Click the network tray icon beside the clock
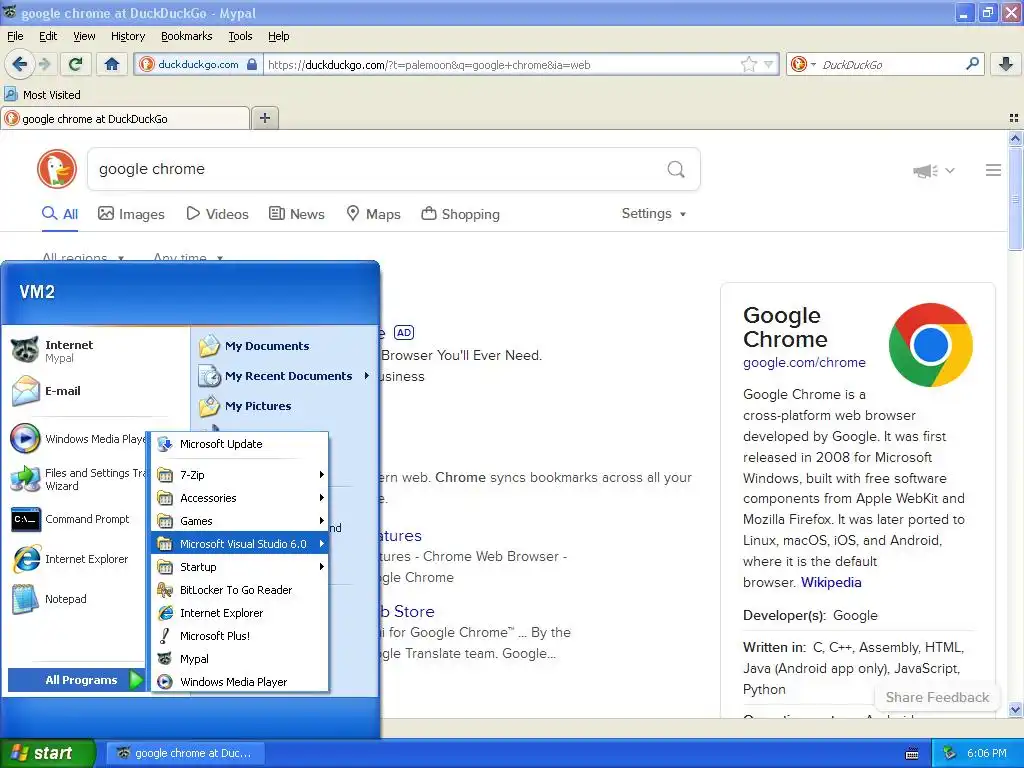 (x=950, y=753)
